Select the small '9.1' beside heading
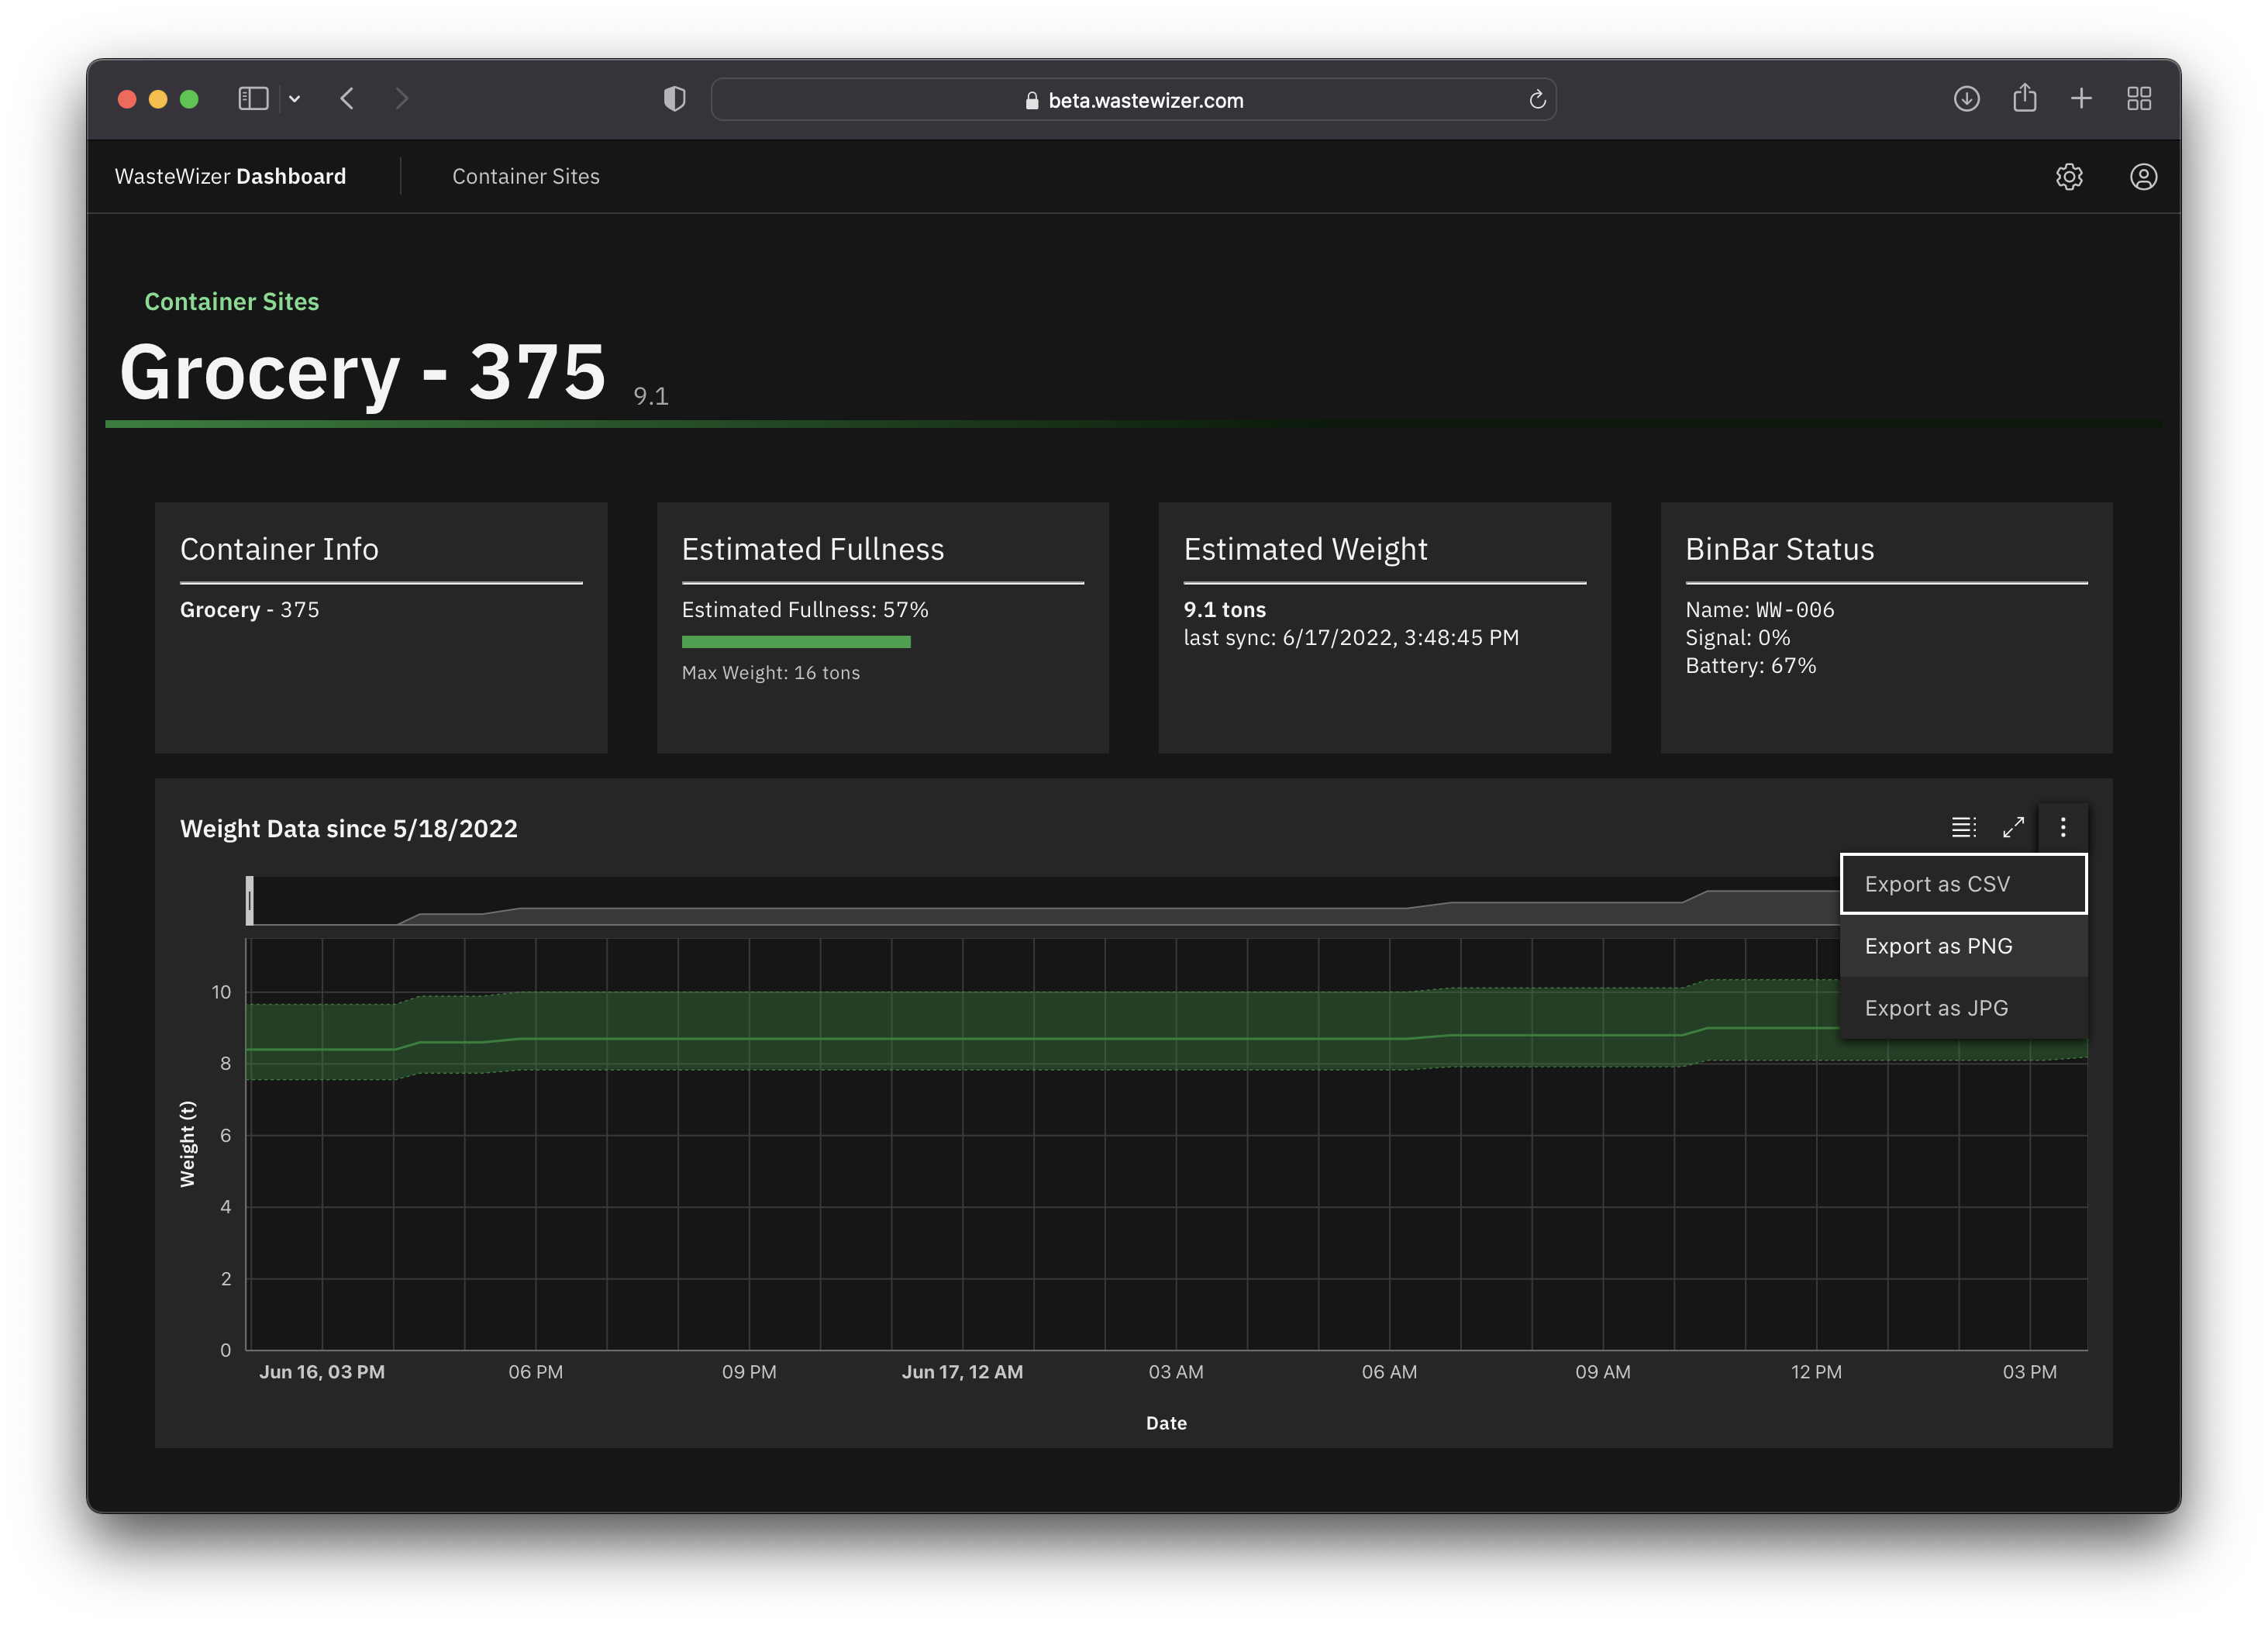 point(651,396)
